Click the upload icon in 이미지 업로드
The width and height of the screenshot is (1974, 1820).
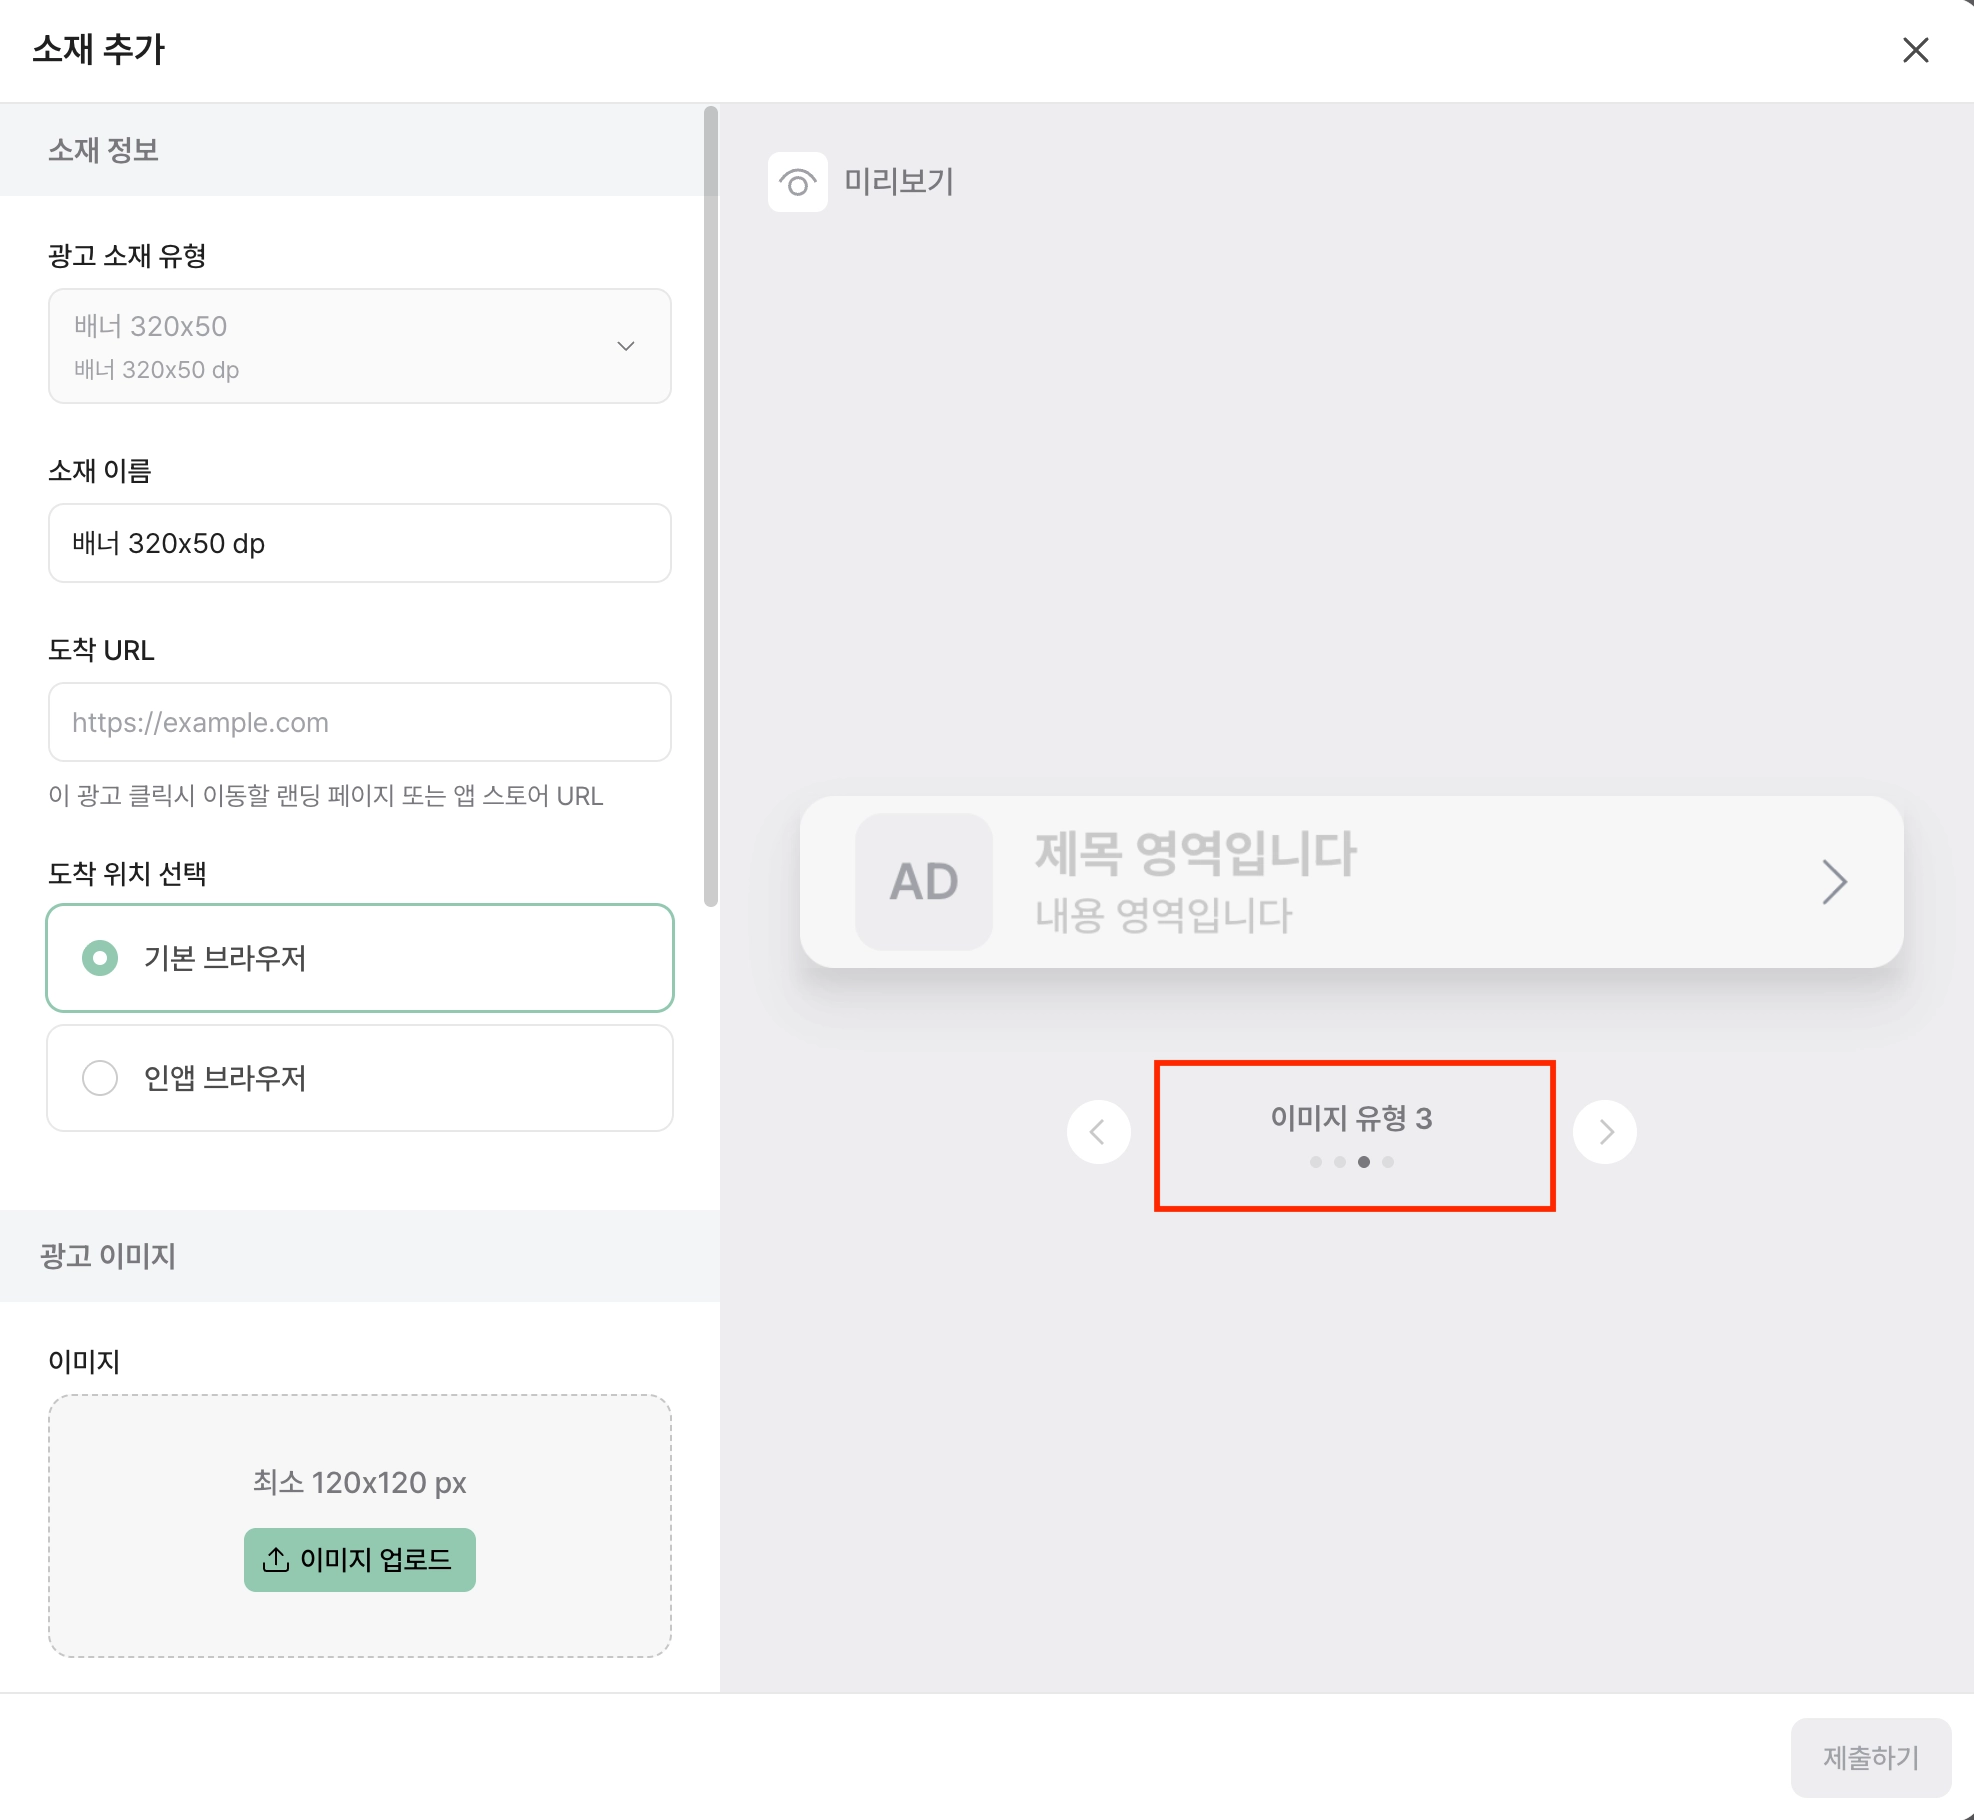tap(276, 1559)
